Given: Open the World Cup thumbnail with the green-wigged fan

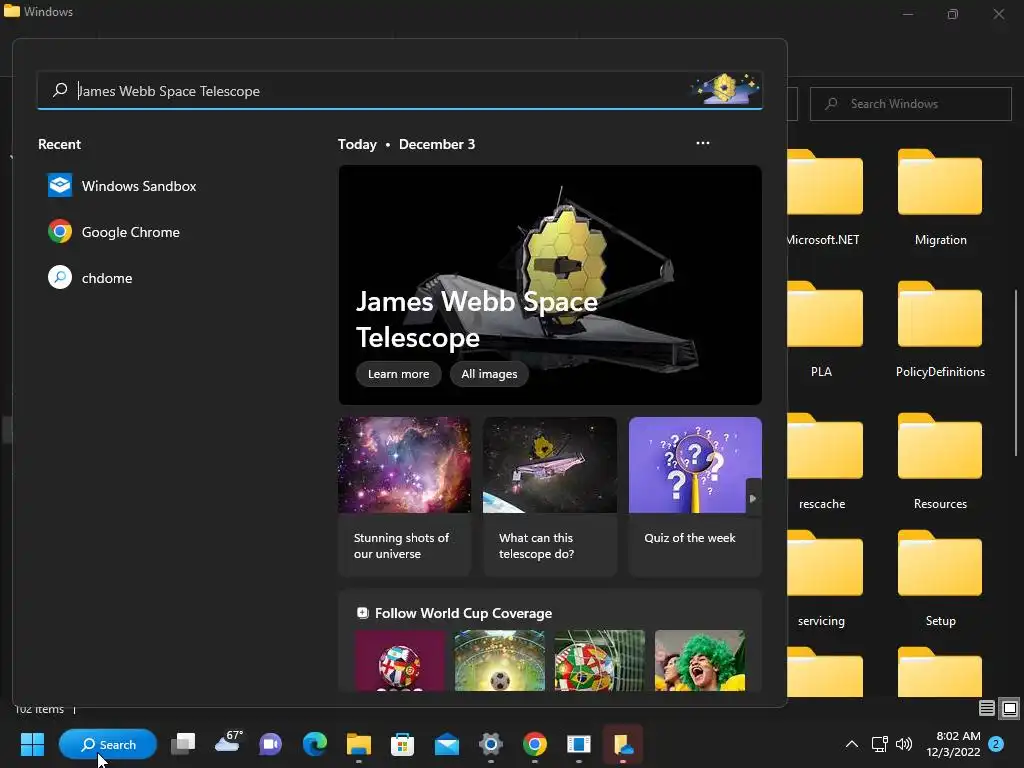Looking at the screenshot, I should pos(699,660).
